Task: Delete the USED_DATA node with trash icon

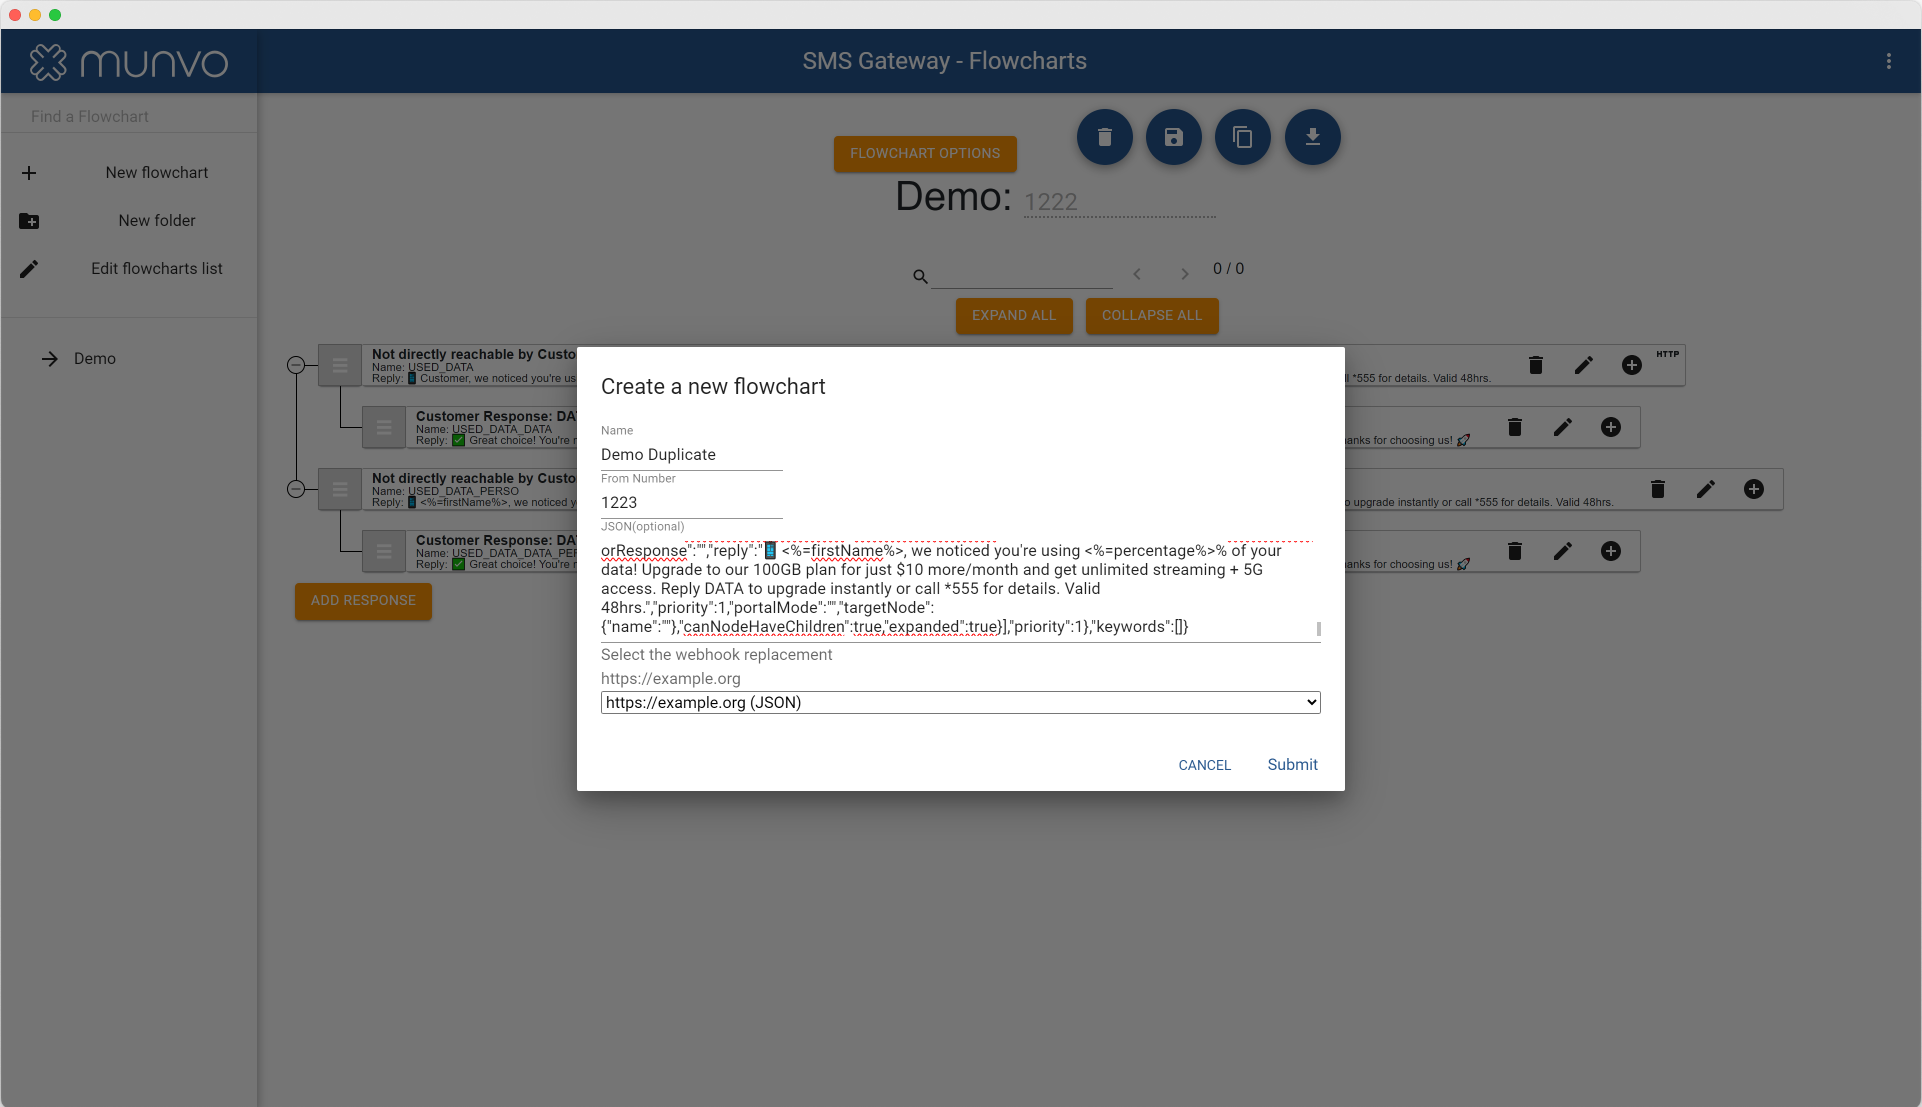Action: [x=1536, y=365]
